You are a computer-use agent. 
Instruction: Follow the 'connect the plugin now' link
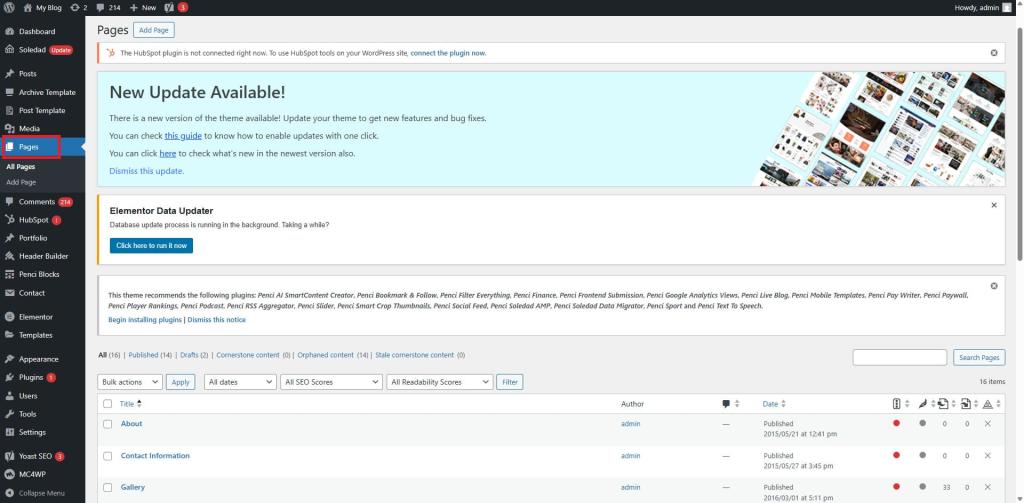448,53
